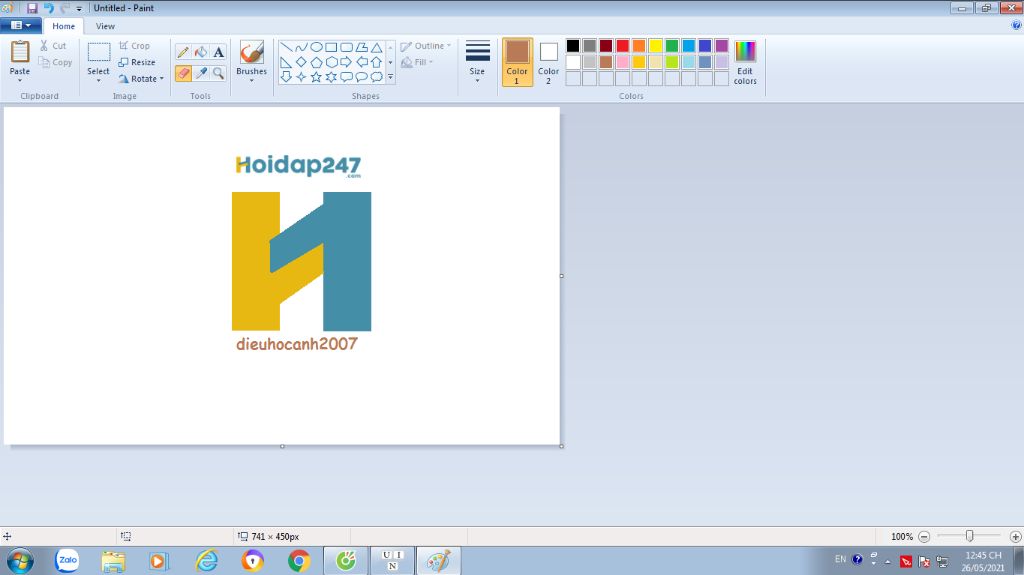Select the Oval callout shape
Screen dimensions: 1024x575
click(361, 77)
